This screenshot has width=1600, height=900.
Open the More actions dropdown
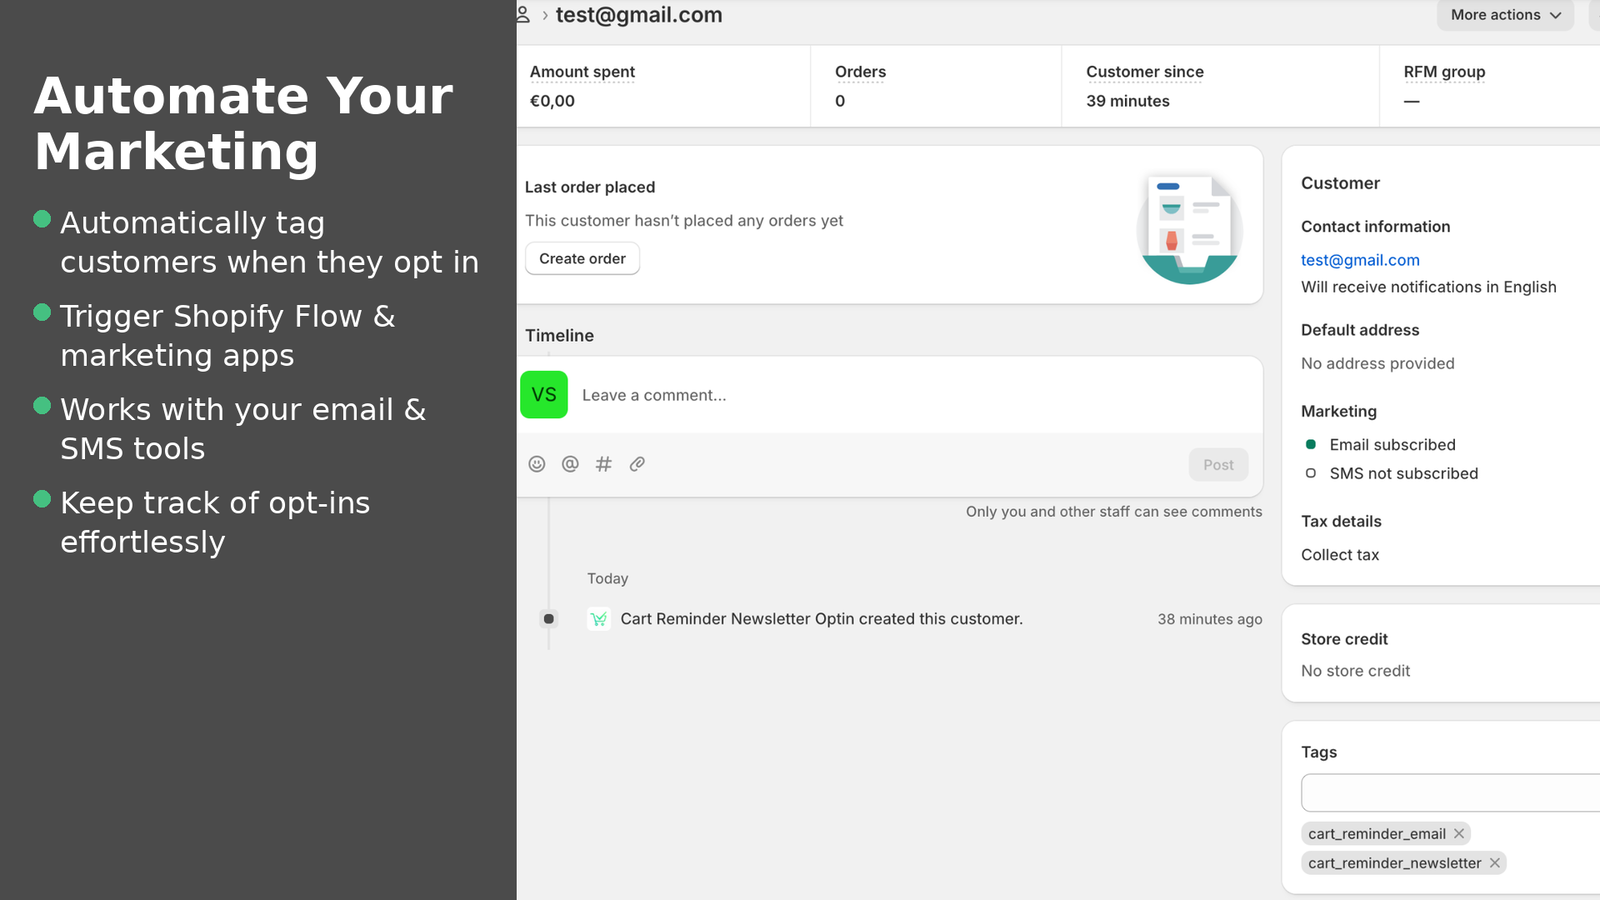point(1504,15)
